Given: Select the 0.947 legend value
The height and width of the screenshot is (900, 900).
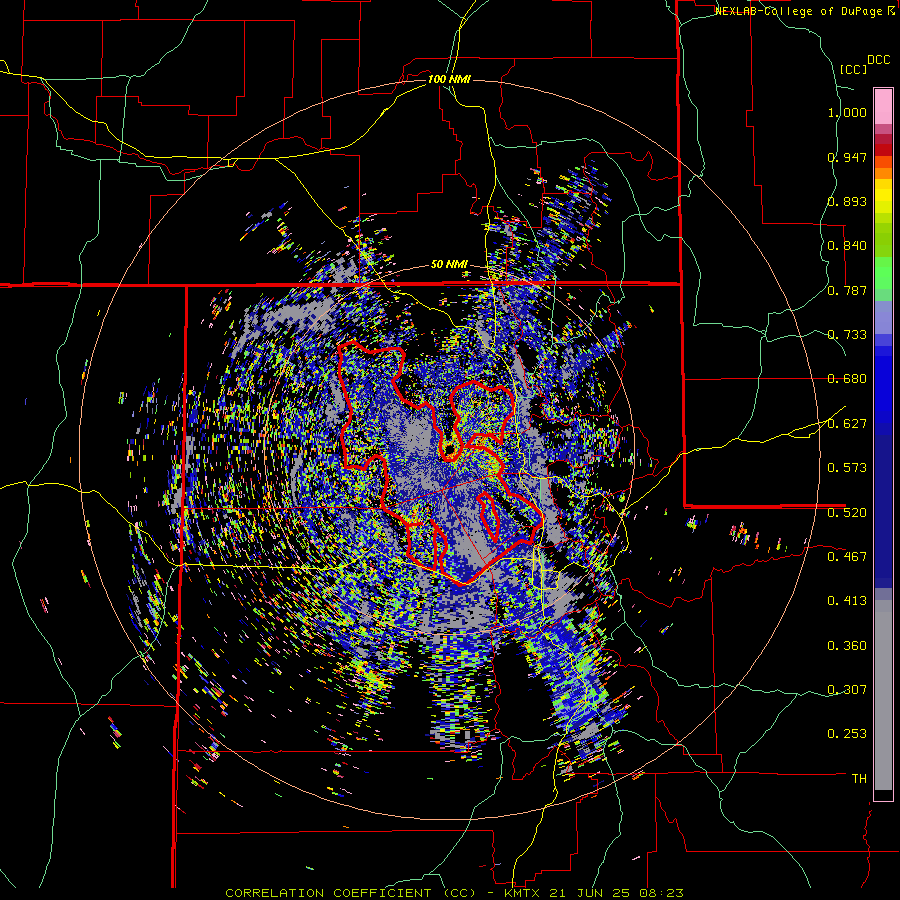Looking at the screenshot, I should (x=847, y=157).
